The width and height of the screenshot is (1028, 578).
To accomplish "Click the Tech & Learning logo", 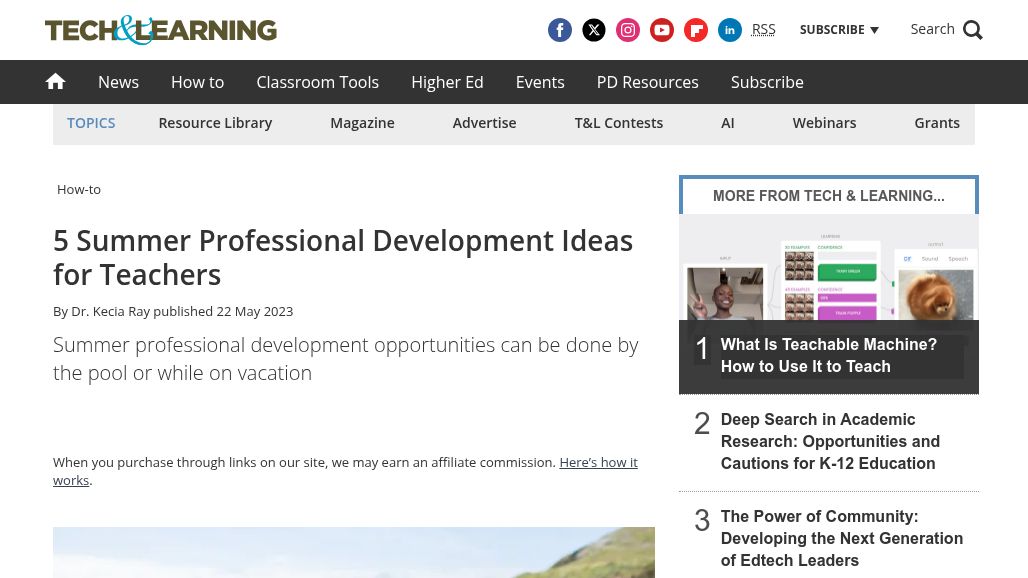I will coord(161,30).
